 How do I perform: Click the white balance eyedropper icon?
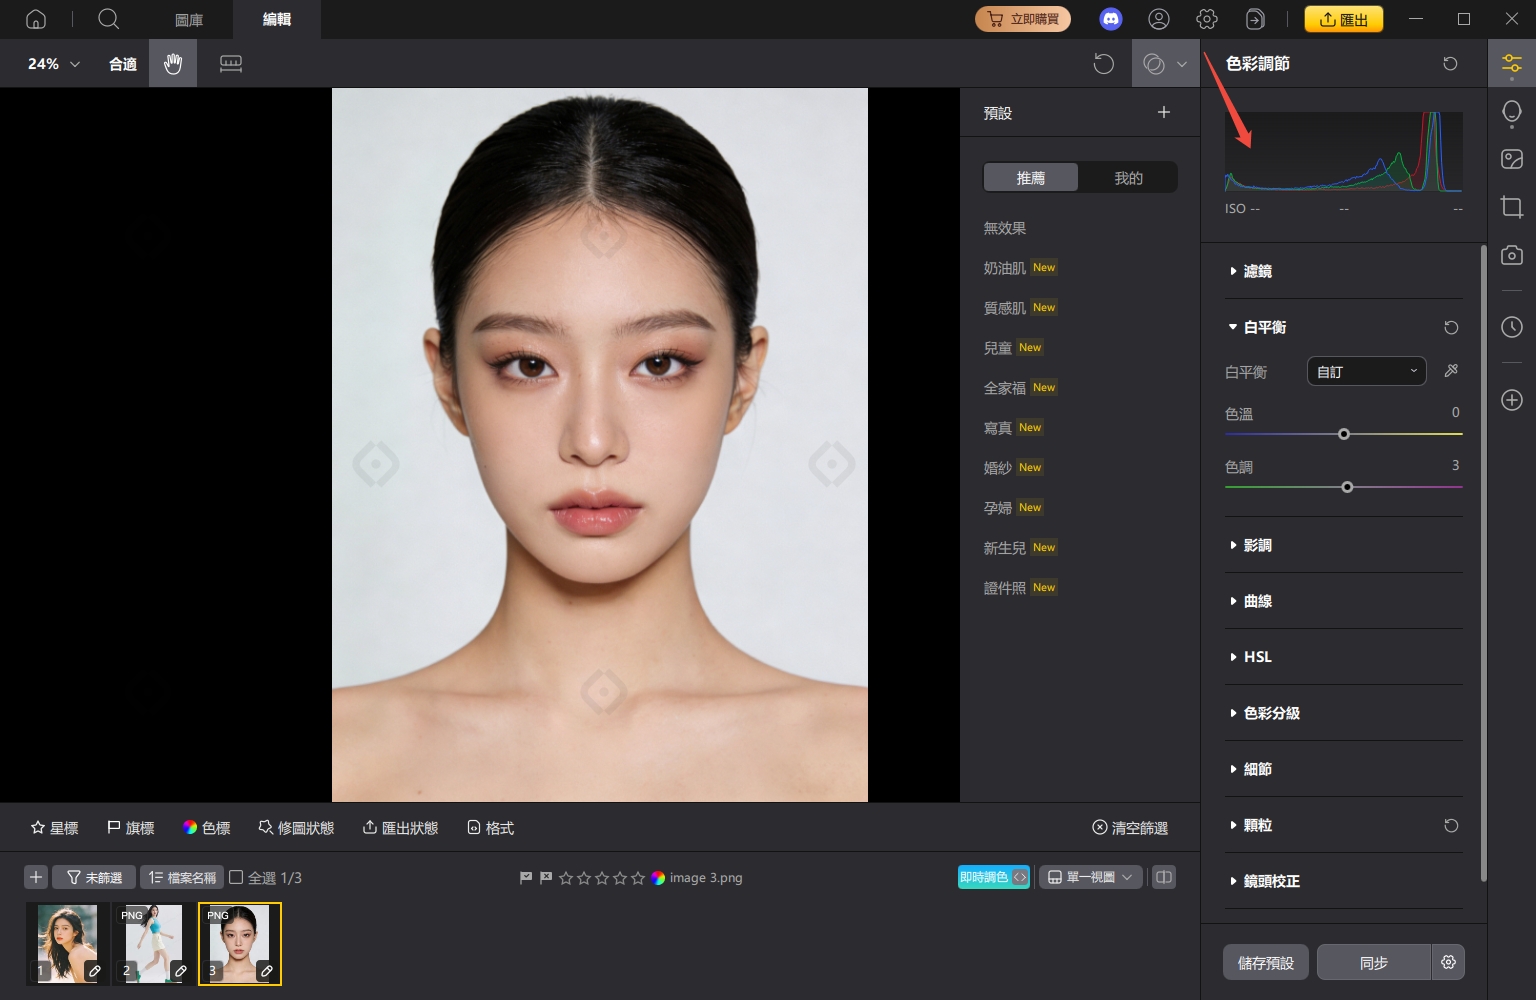click(1451, 371)
